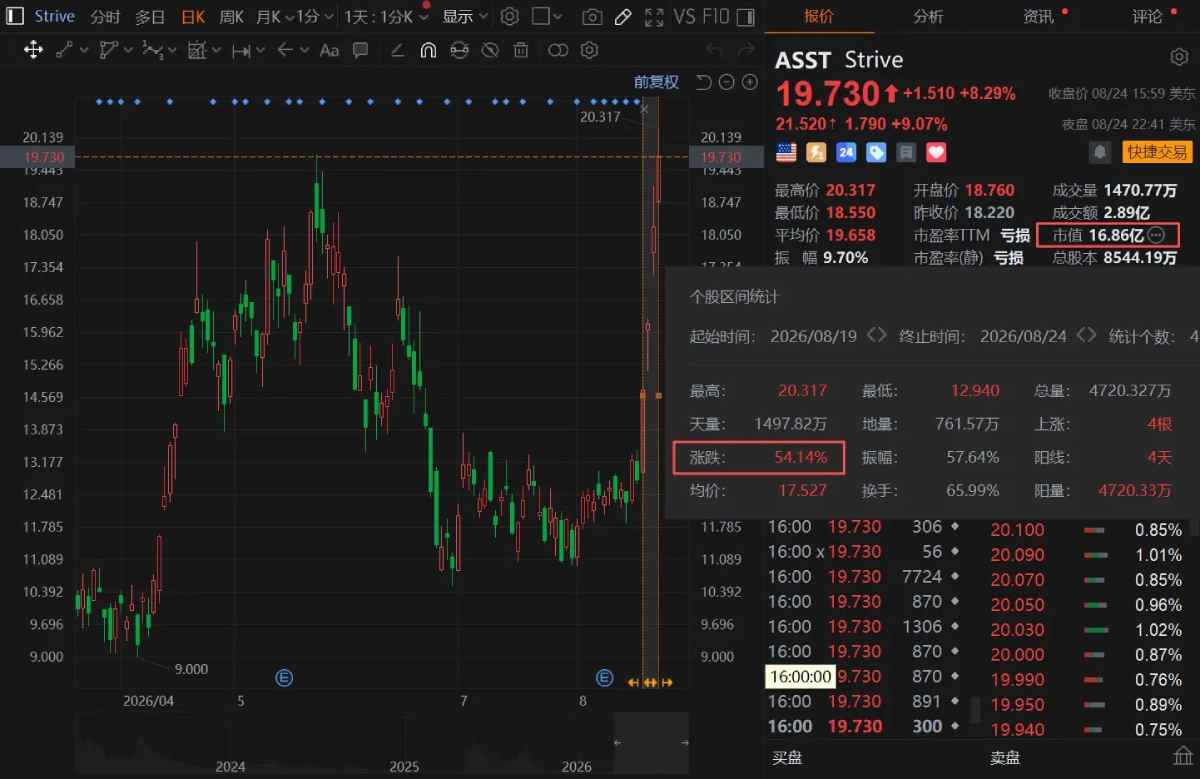1200x779 pixels.
Task: Select the wave pattern drawing tool
Action: (152, 50)
